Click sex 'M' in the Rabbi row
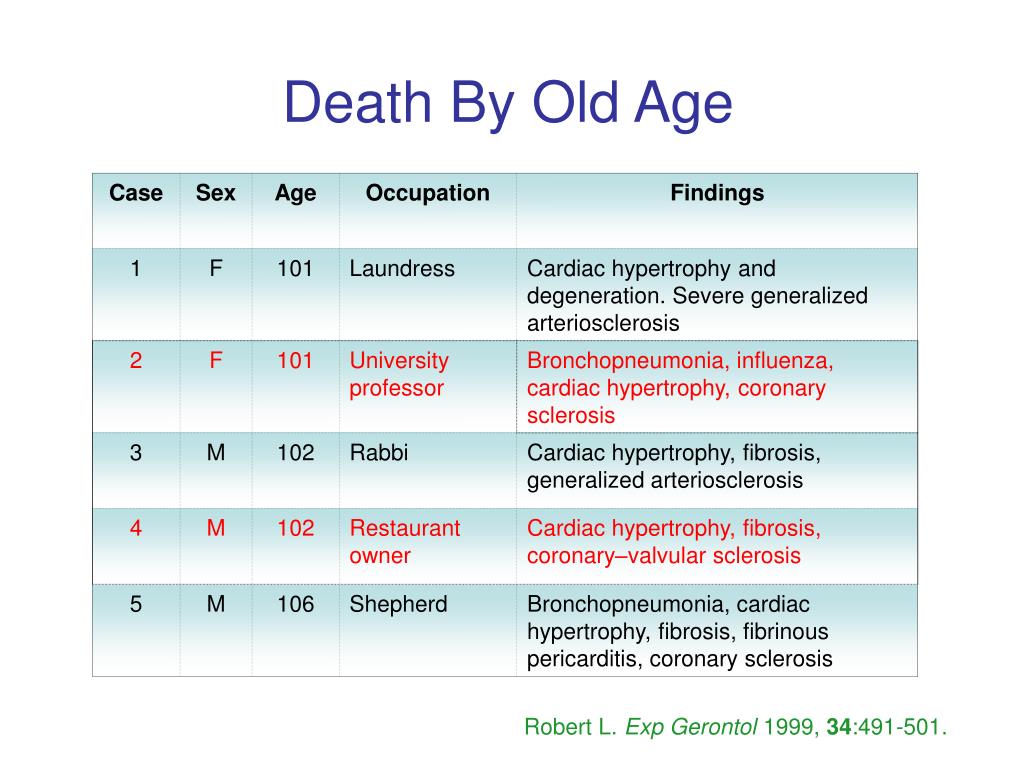This screenshot has height=768, width=1024. tap(216, 453)
